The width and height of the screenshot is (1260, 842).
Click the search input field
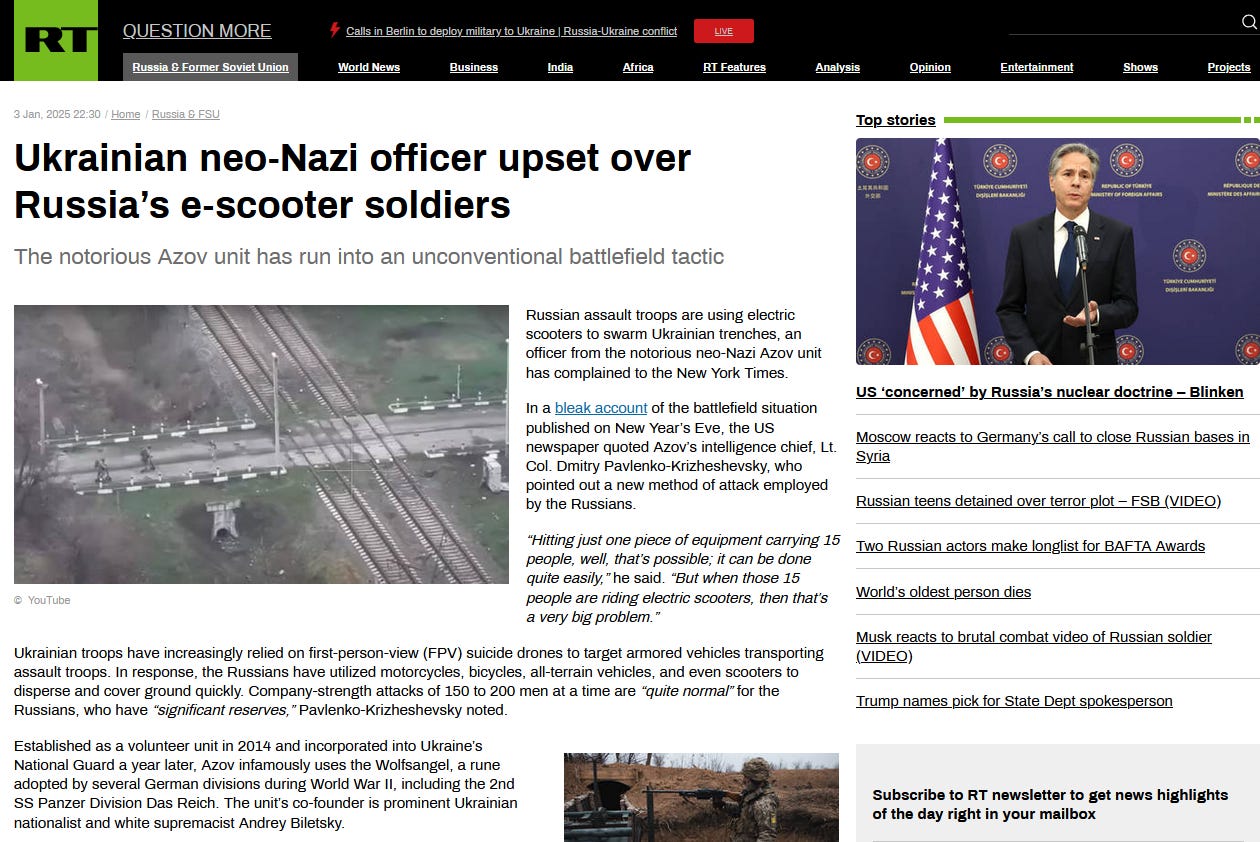pyautogui.click(x=1122, y=23)
